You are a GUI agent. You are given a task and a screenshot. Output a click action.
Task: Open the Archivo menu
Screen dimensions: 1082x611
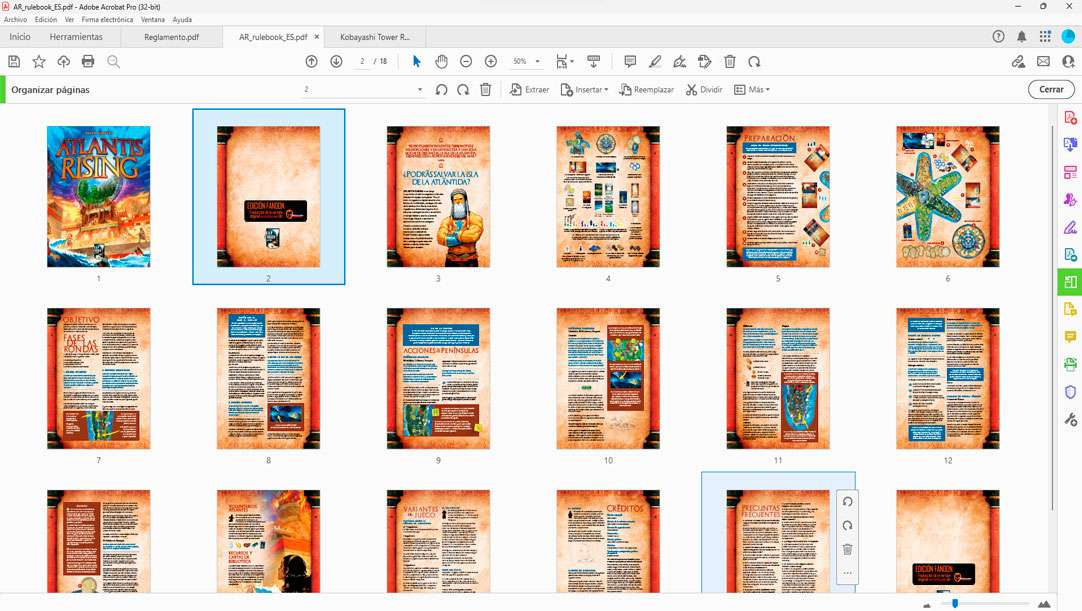point(15,19)
